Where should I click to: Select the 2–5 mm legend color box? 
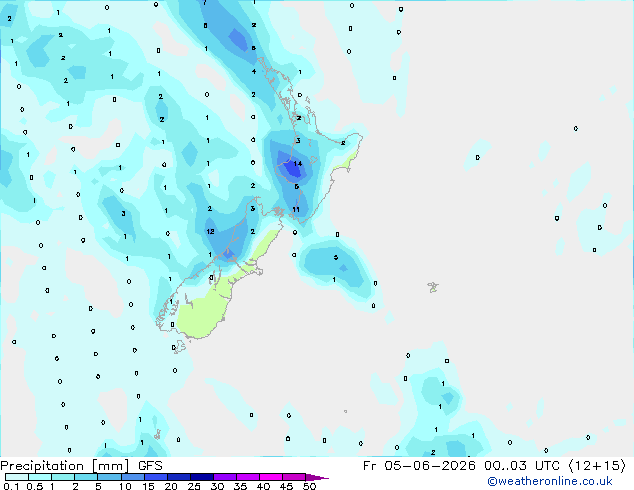tap(86, 477)
